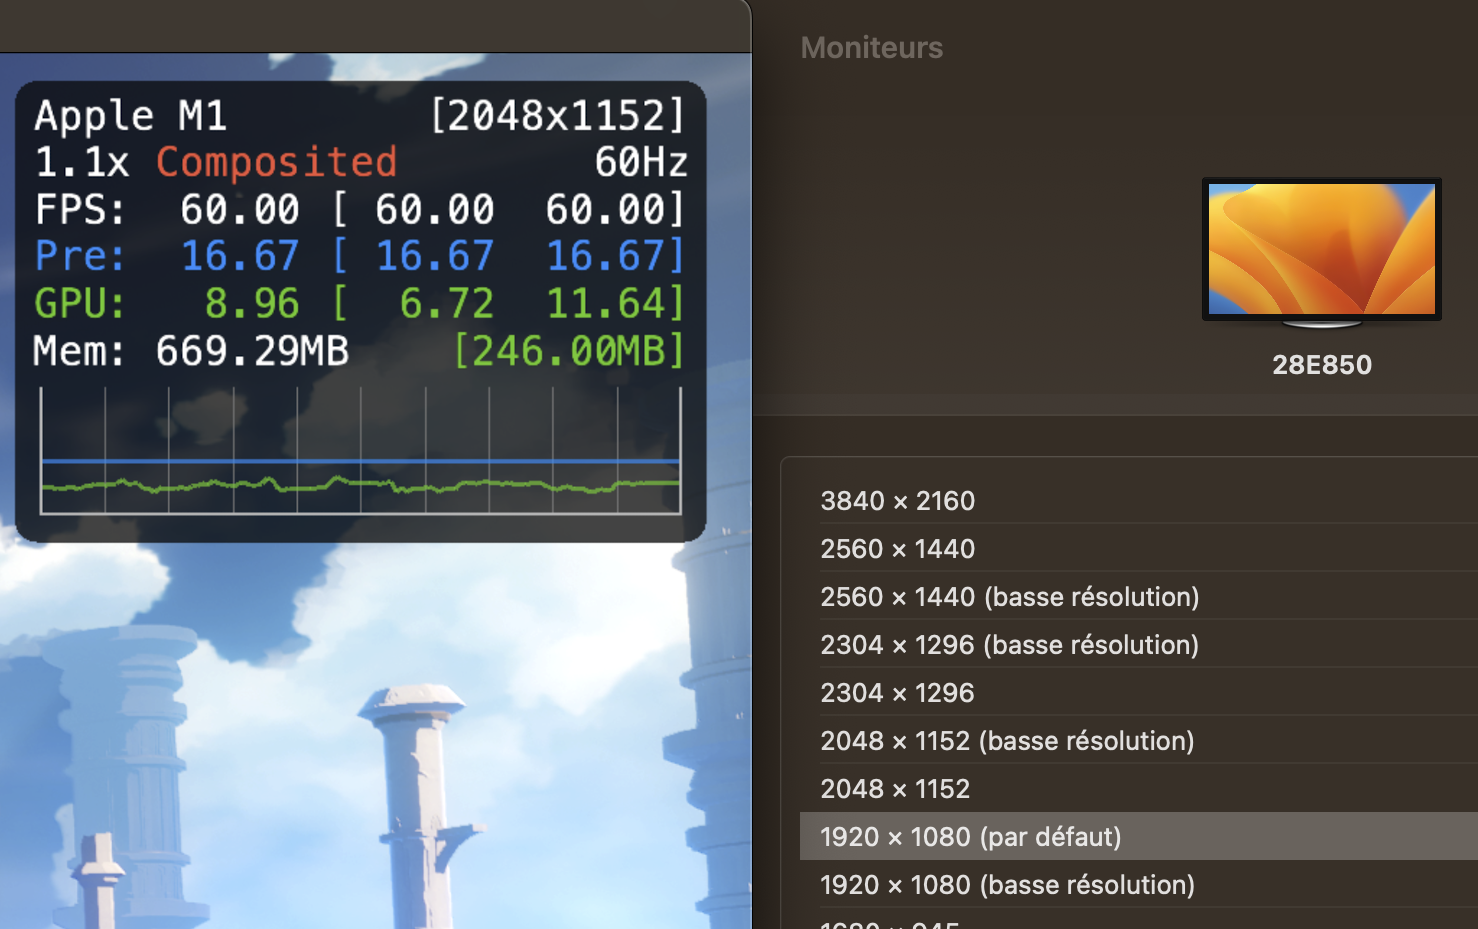Click the 28E850 monitor name label

click(1321, 364)
